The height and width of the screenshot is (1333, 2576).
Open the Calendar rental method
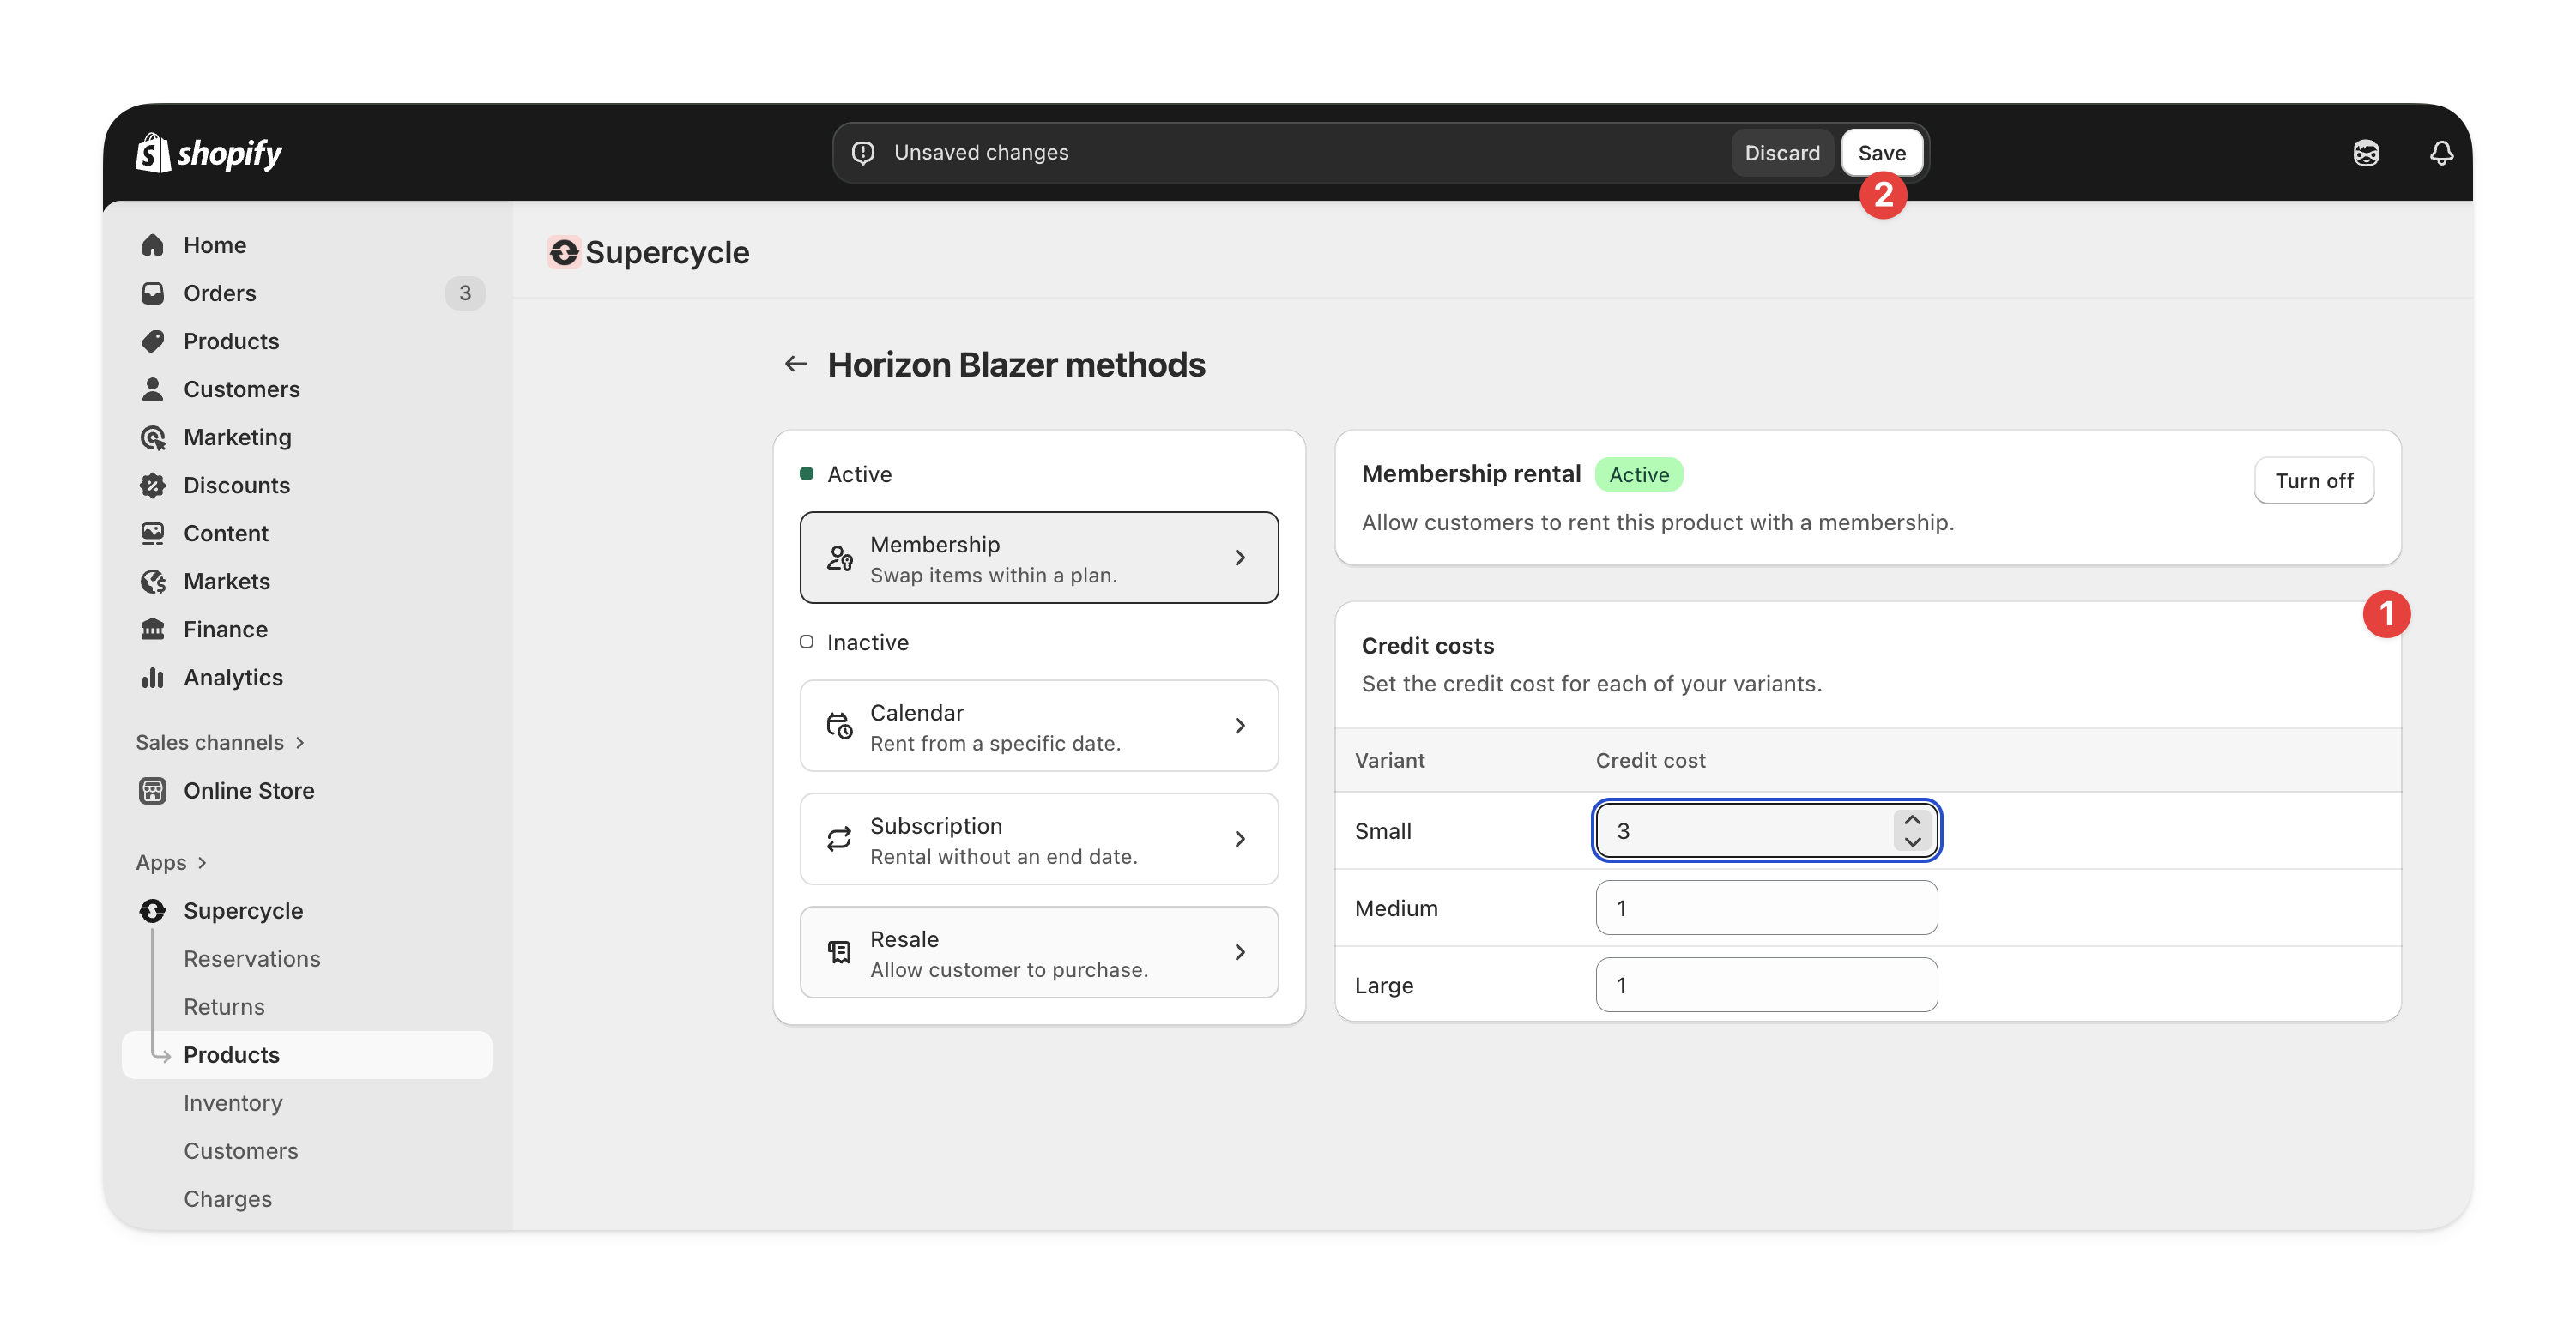pos(1038,726)
